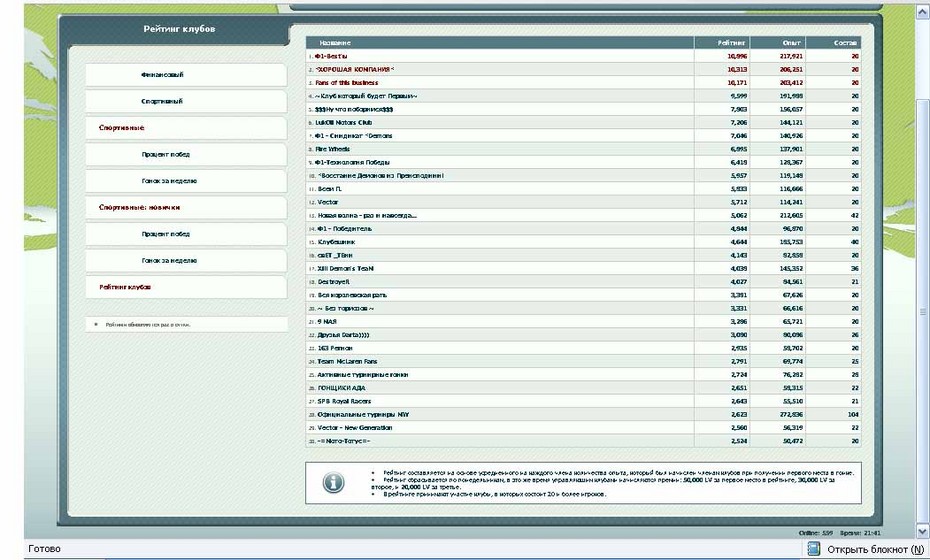The height and width of the screenshot is (560, 930).
Task: Click rating value 10,313 in the second row
Action: 737,69
